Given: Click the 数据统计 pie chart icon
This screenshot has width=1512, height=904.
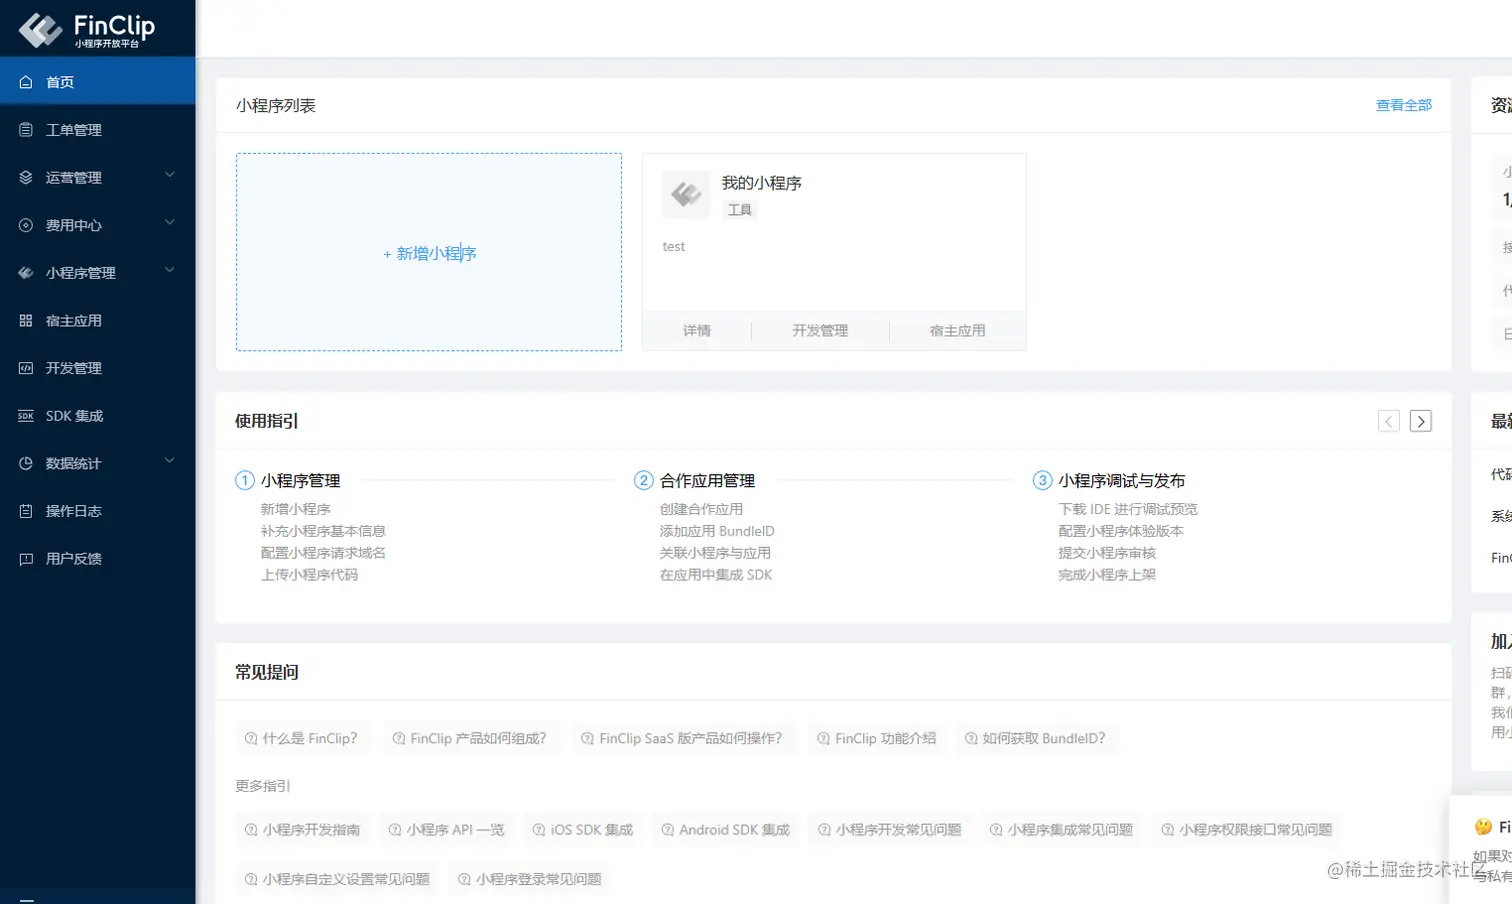Looking at the screenshot, I should tap(26, 463).
